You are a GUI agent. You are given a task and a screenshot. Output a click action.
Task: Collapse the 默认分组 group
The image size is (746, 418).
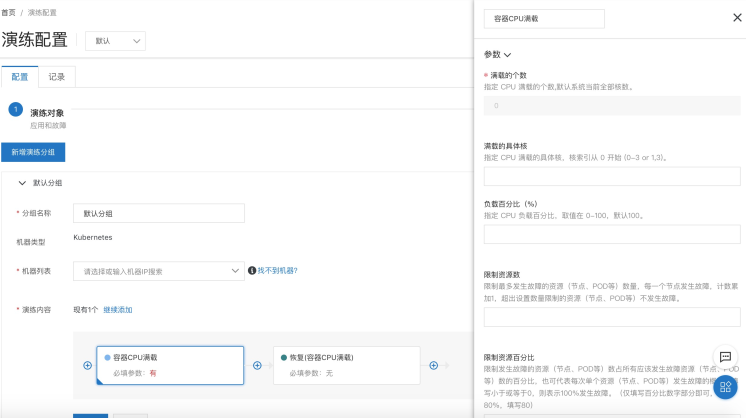tap(22, 183)
